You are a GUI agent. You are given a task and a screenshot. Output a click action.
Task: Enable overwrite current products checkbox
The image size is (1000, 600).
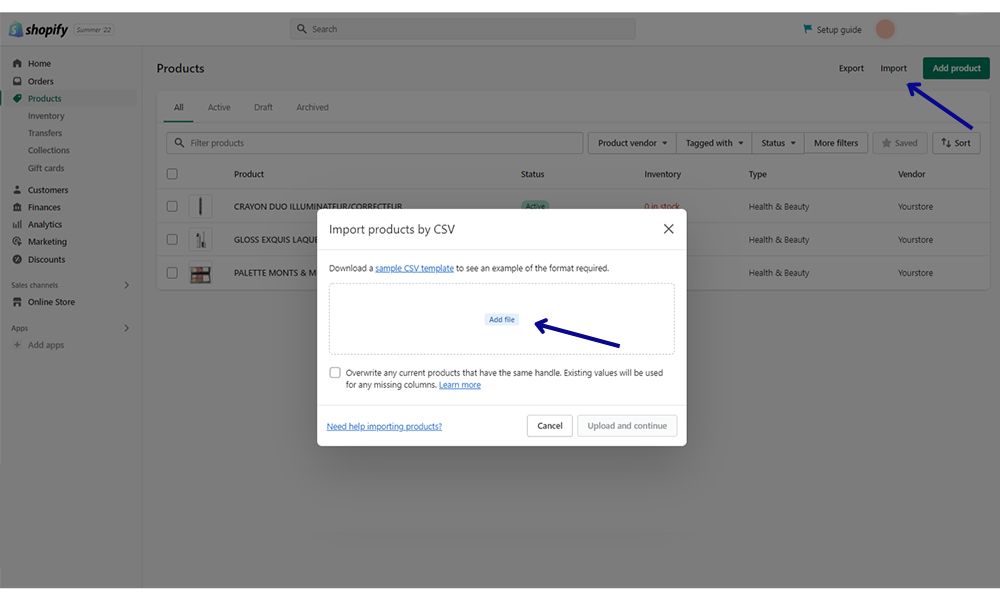coord(335,372)
